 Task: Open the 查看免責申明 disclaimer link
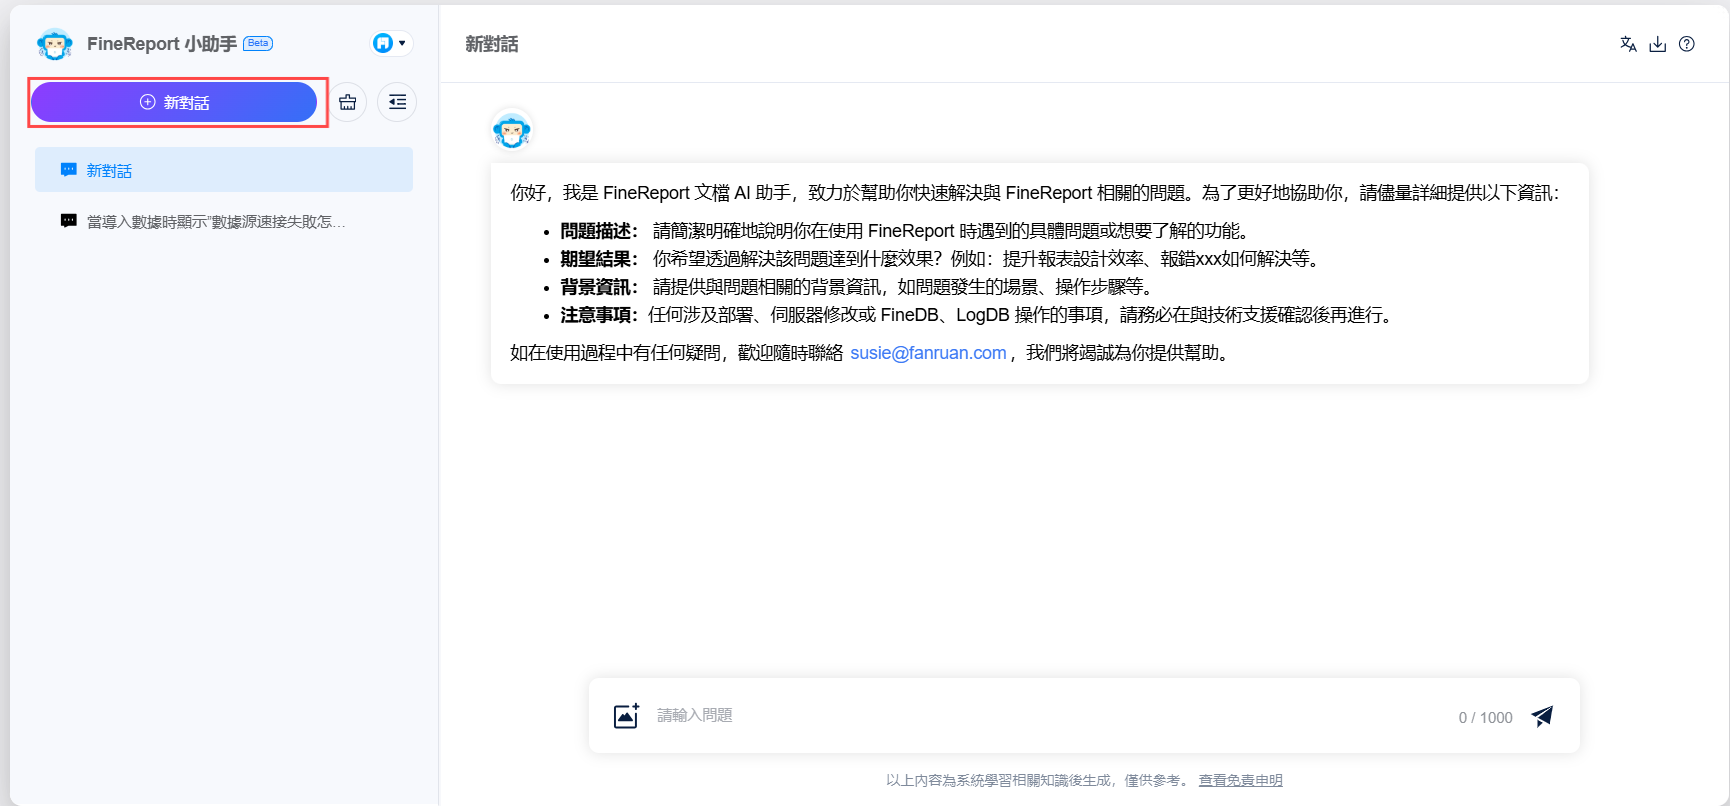(x=1240, y=781)
